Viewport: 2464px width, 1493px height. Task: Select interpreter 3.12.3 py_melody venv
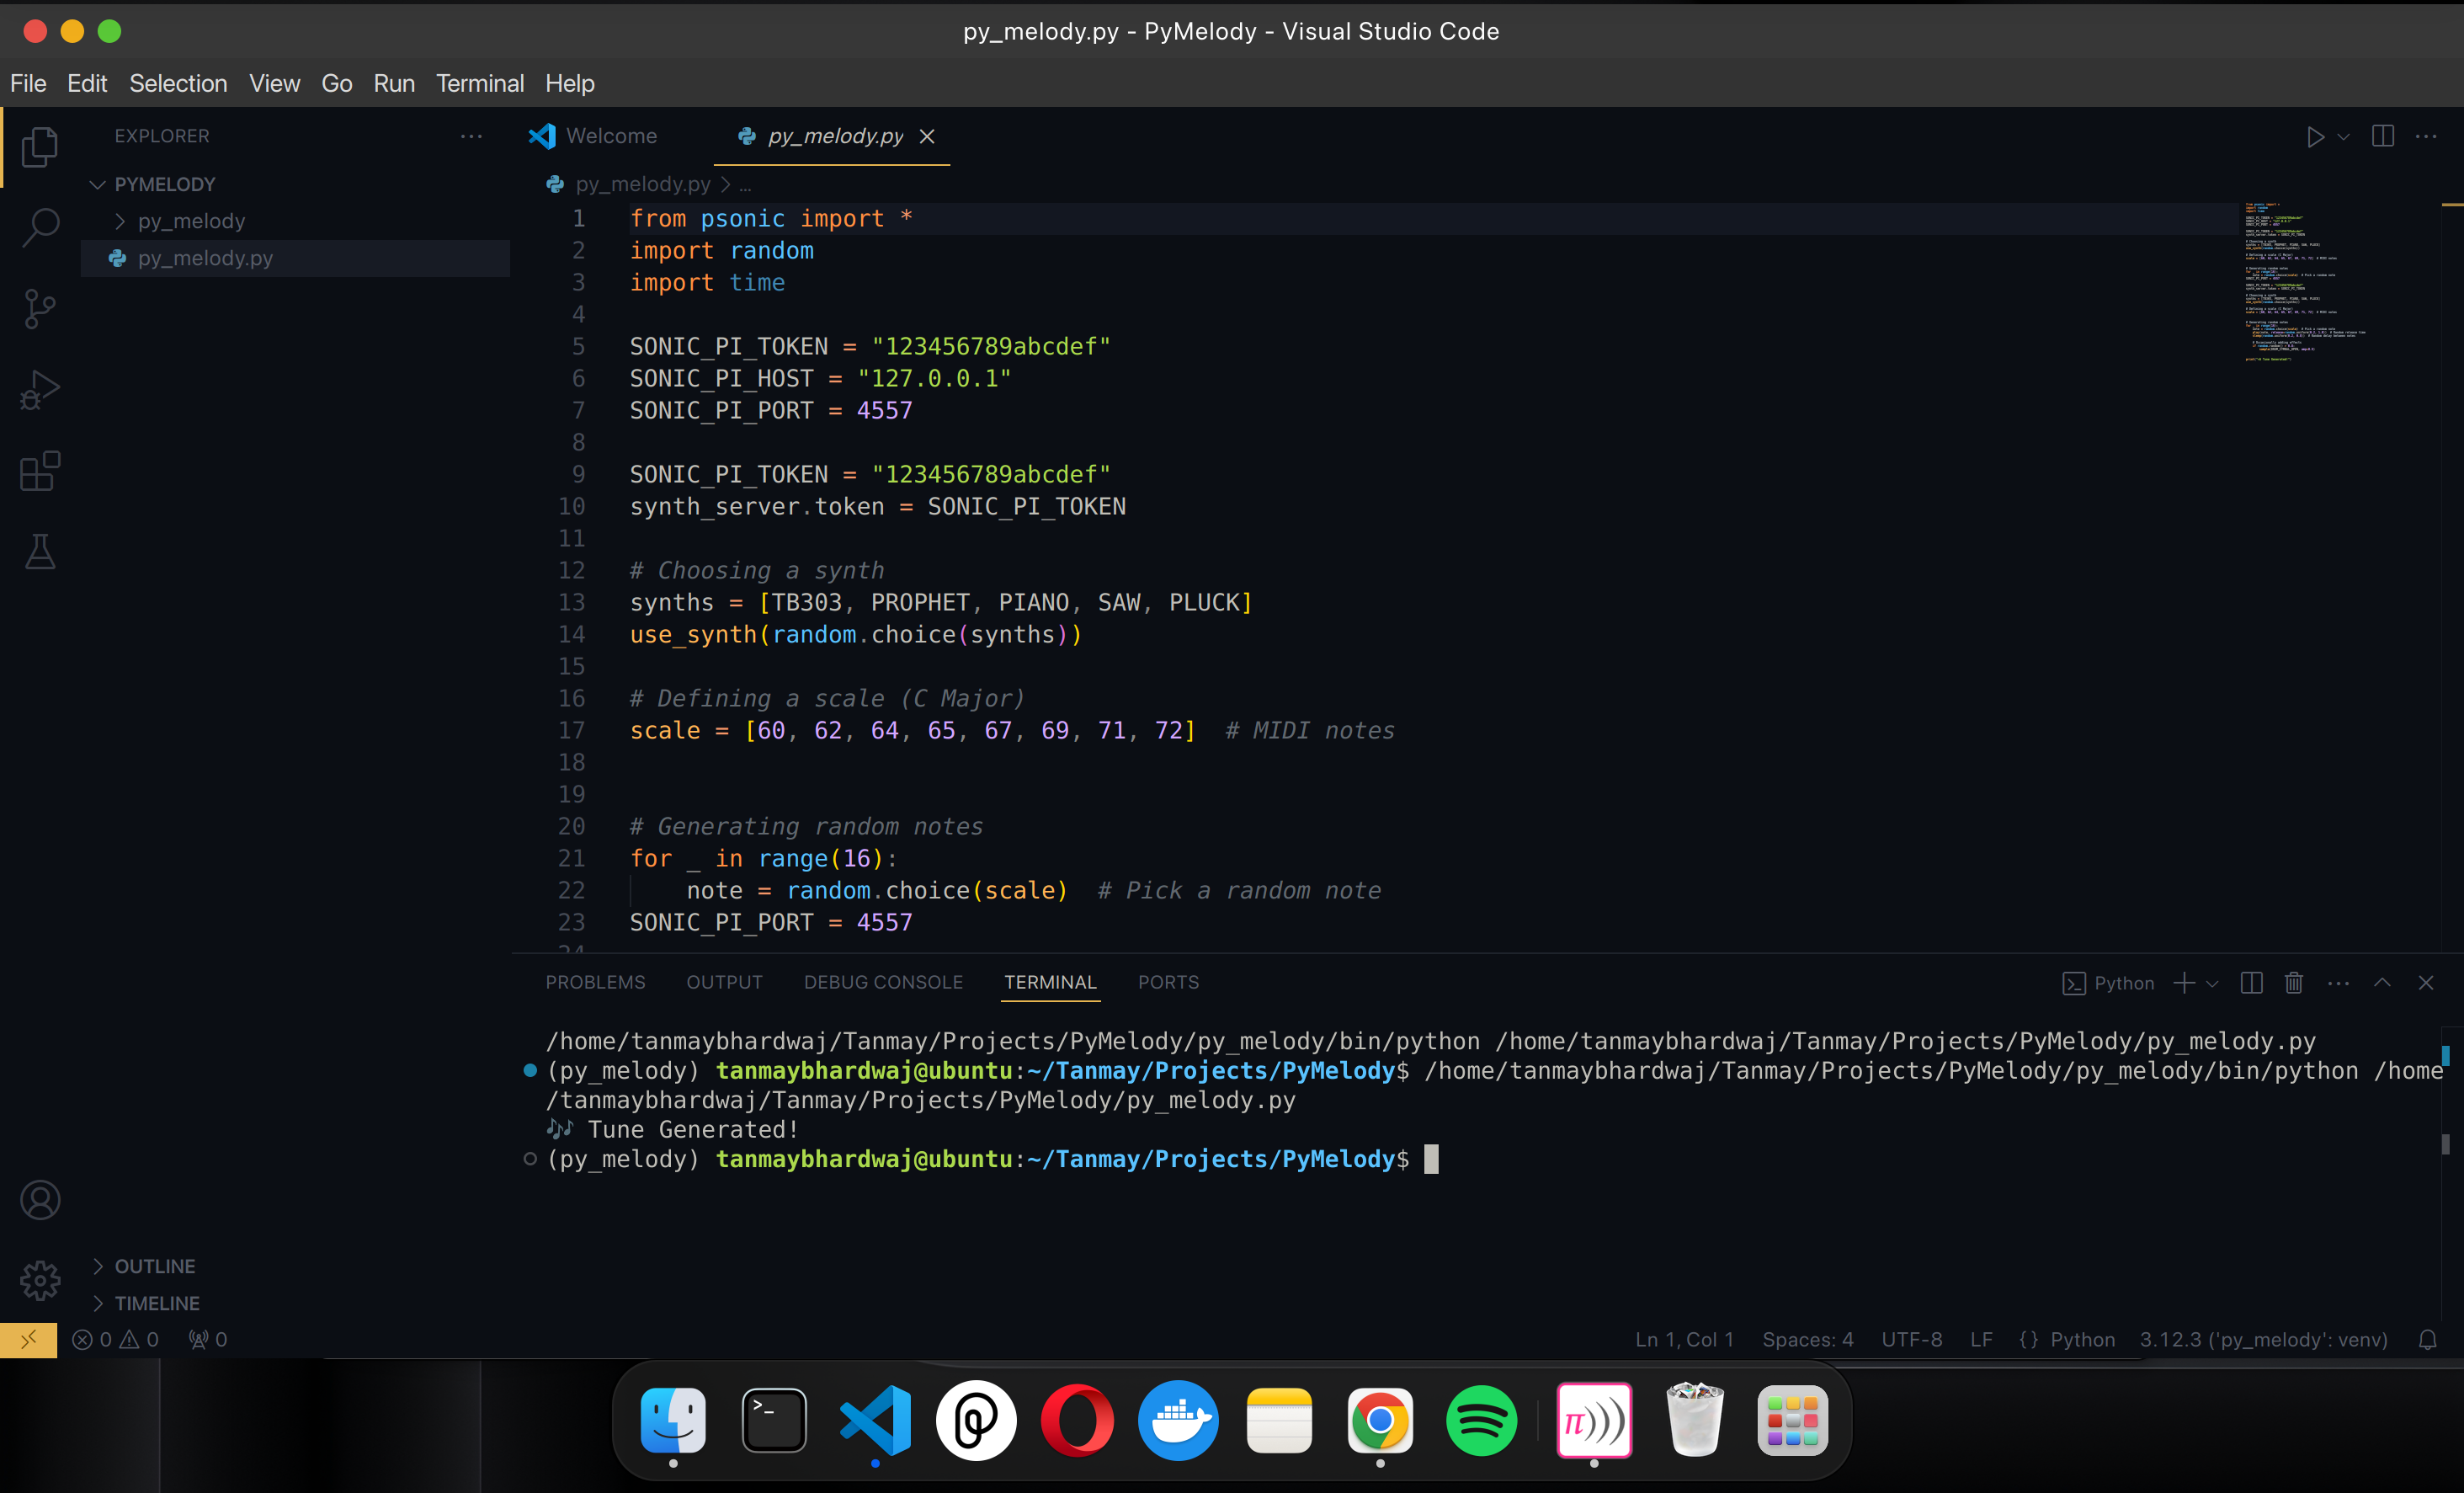click(2263, 1340)
